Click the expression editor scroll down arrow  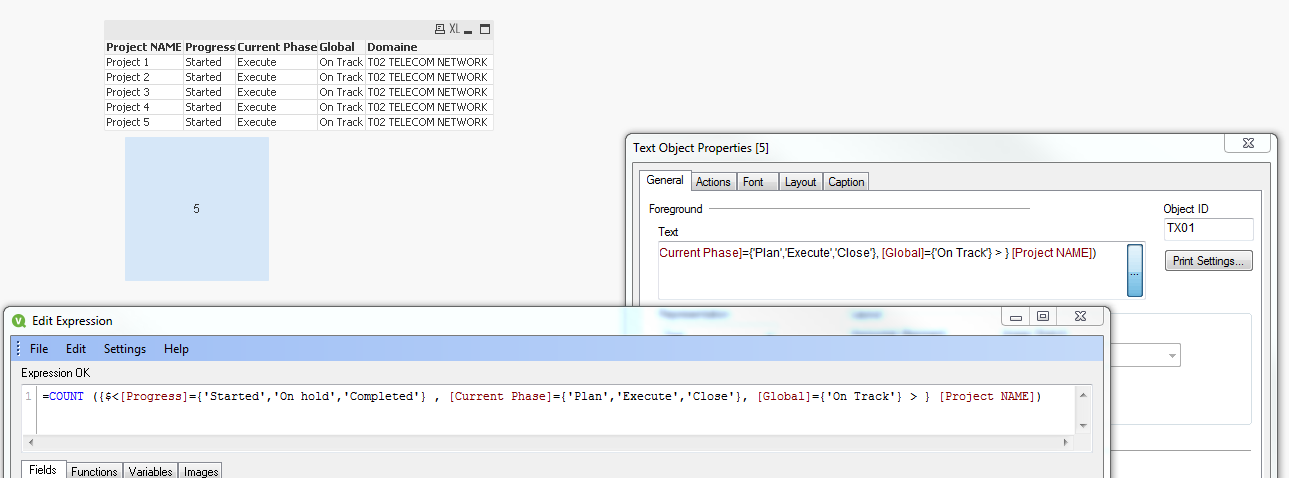(1083, 426)
